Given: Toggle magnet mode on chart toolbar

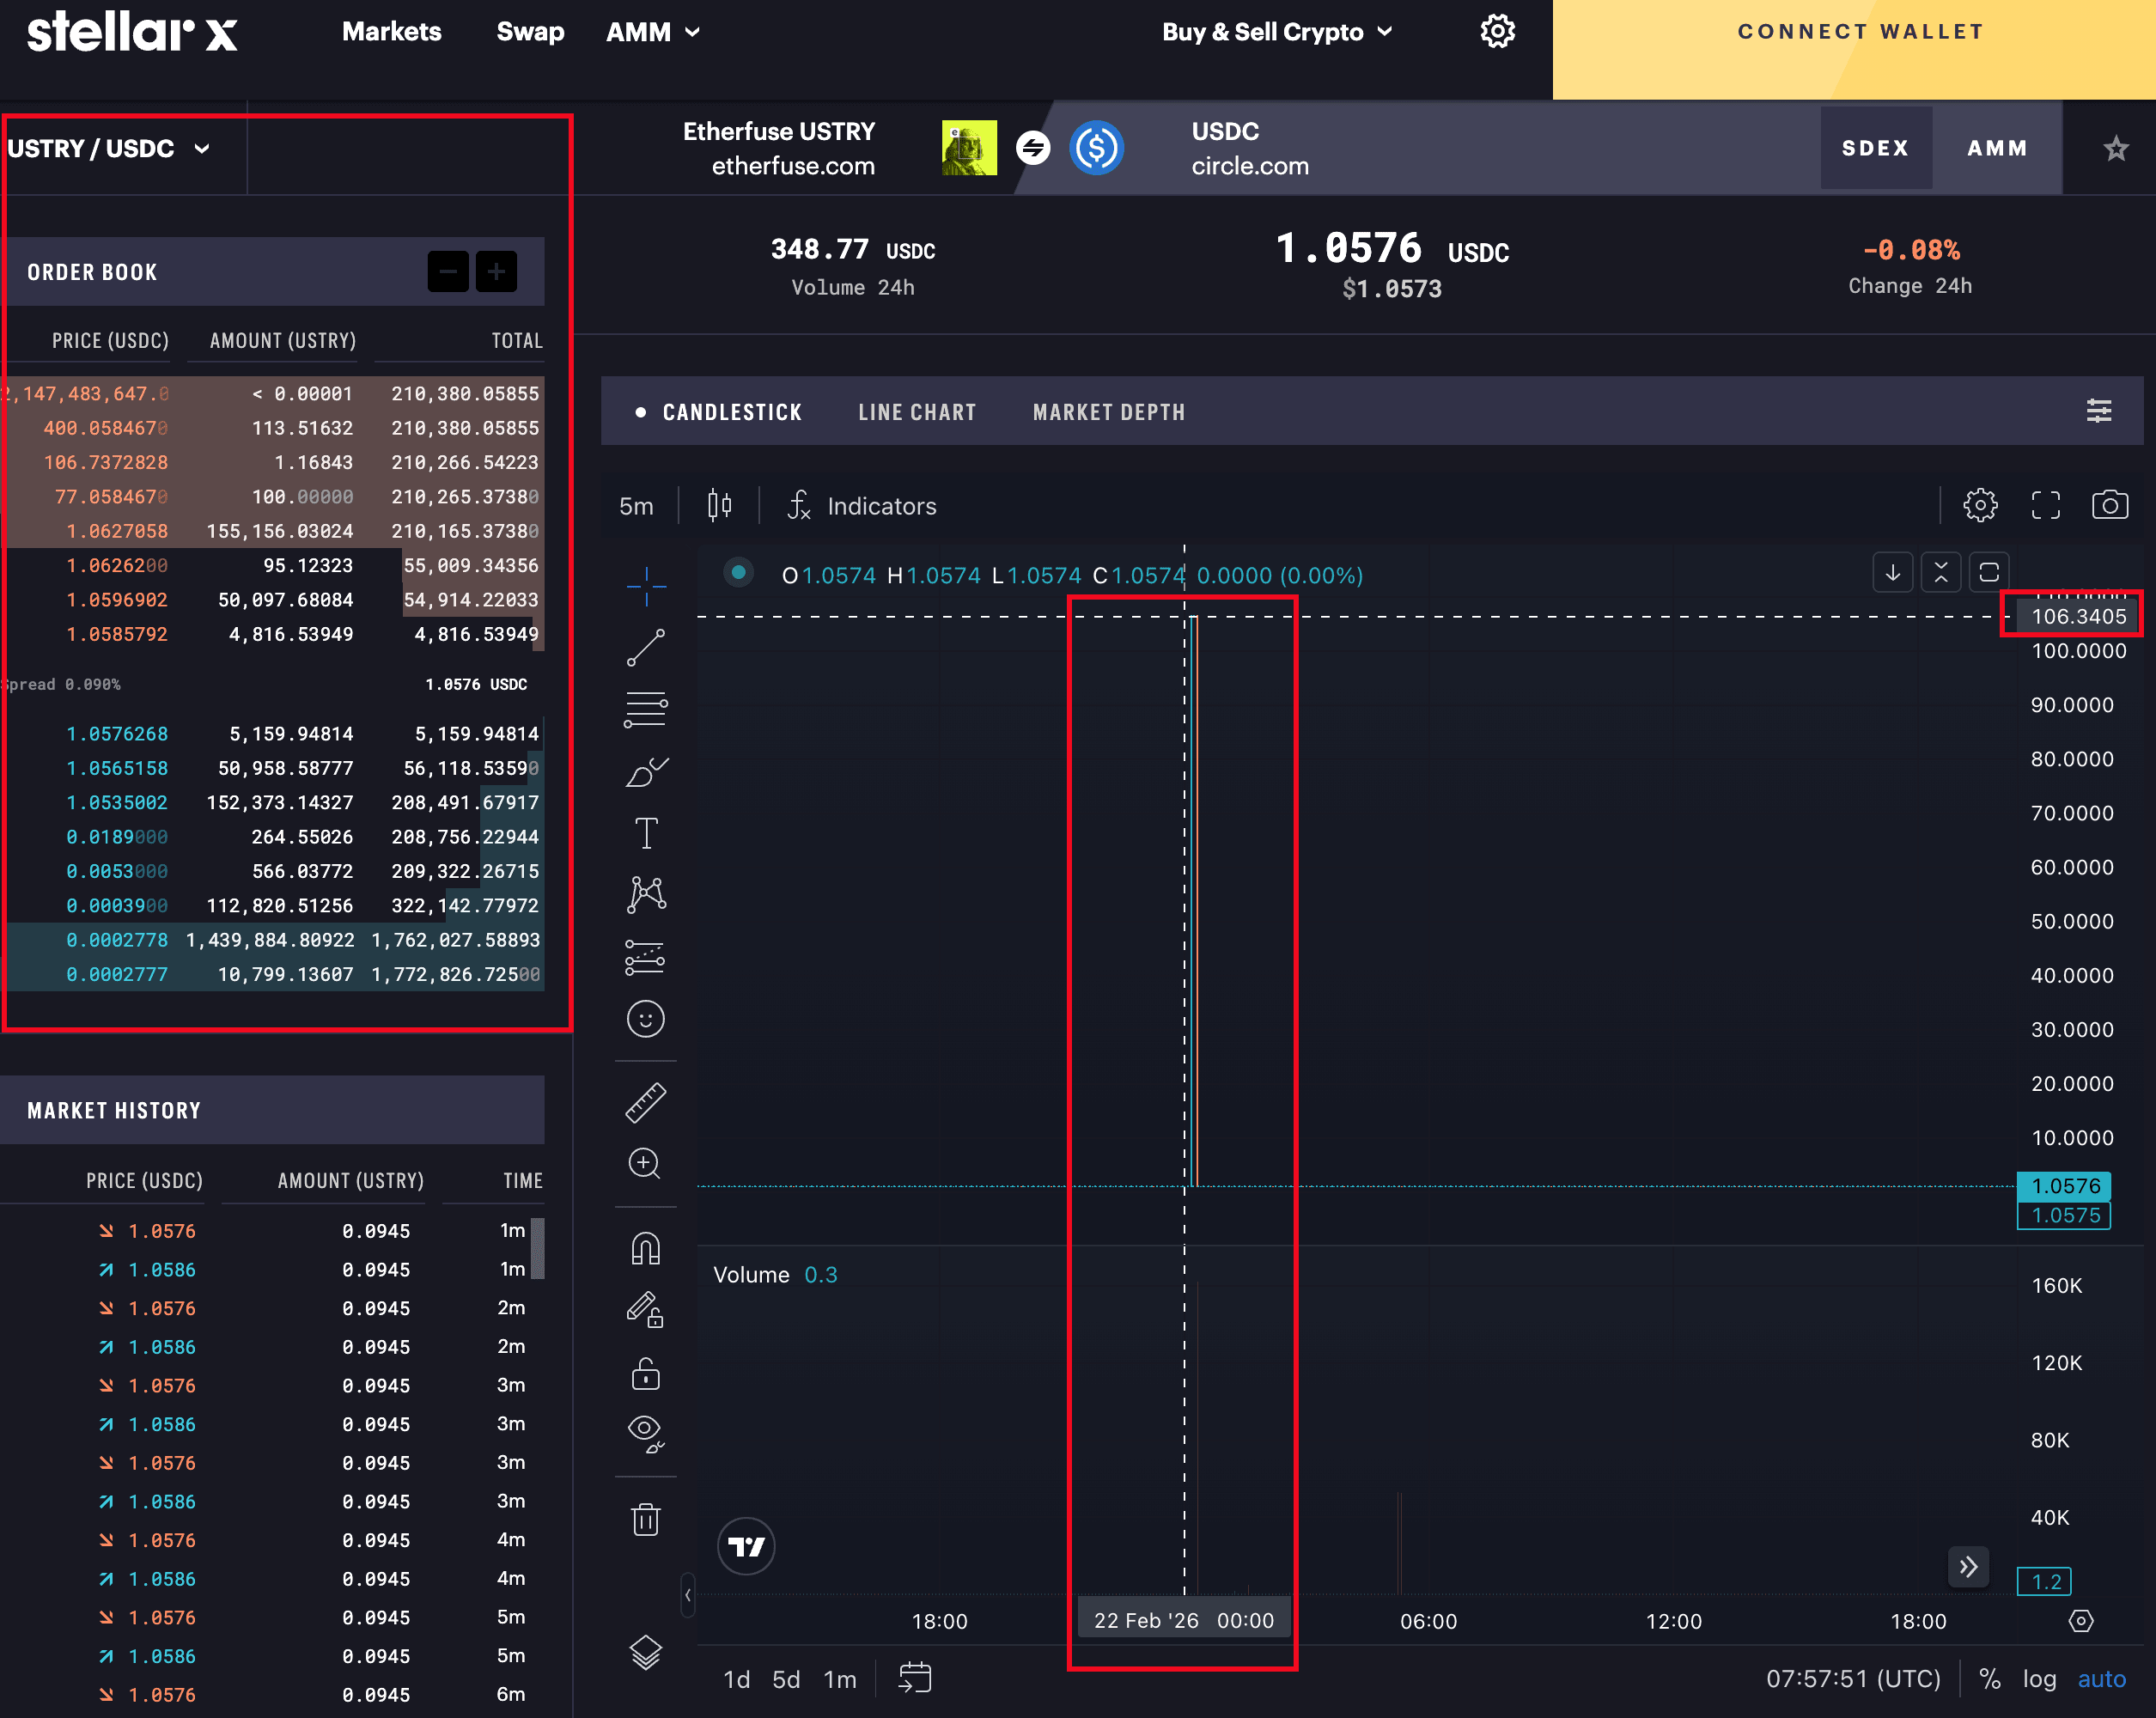Looking at the screenshot, I should 645,1249.
